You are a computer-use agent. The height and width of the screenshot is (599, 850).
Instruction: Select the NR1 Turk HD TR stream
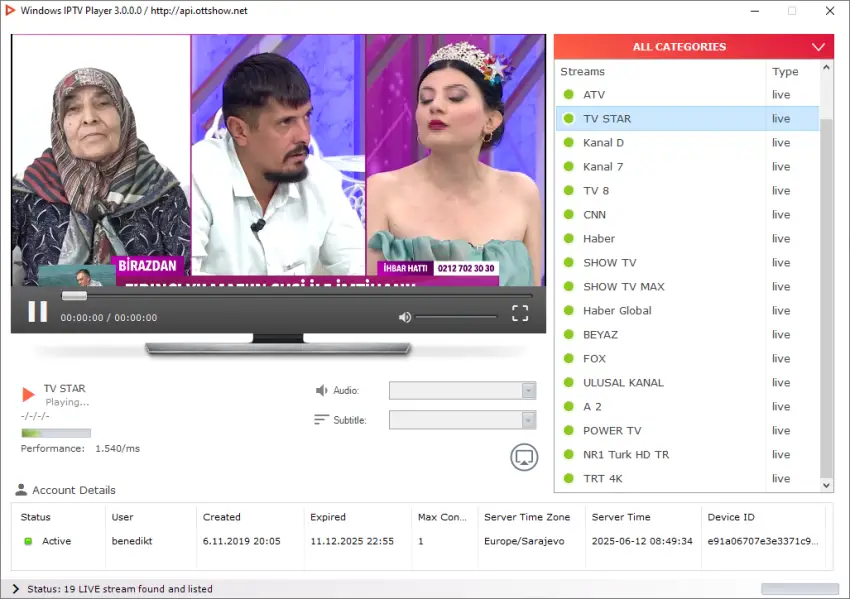coord(687,454)
